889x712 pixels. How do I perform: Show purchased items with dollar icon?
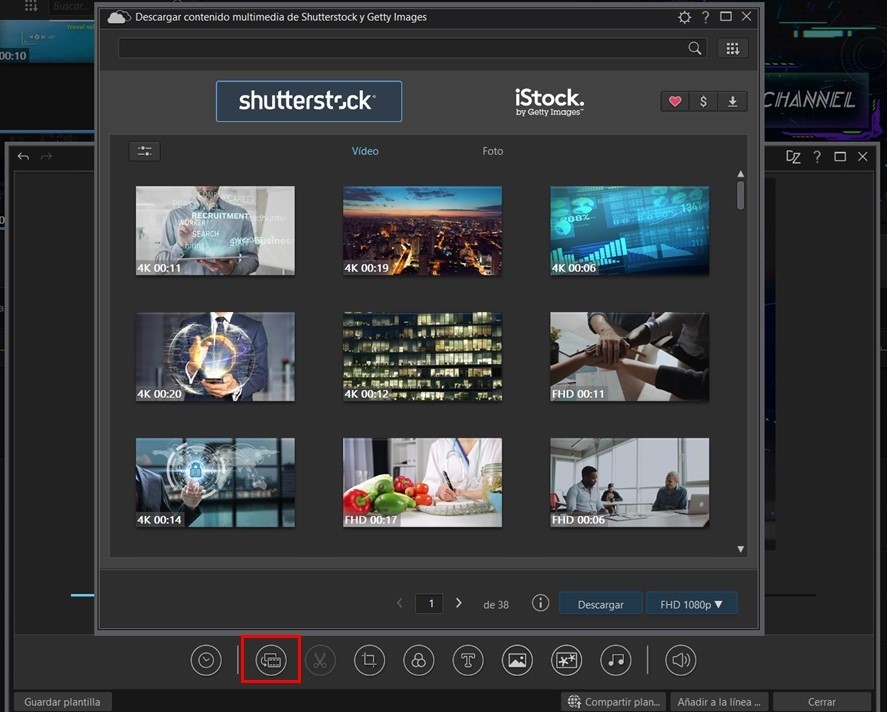703,101
